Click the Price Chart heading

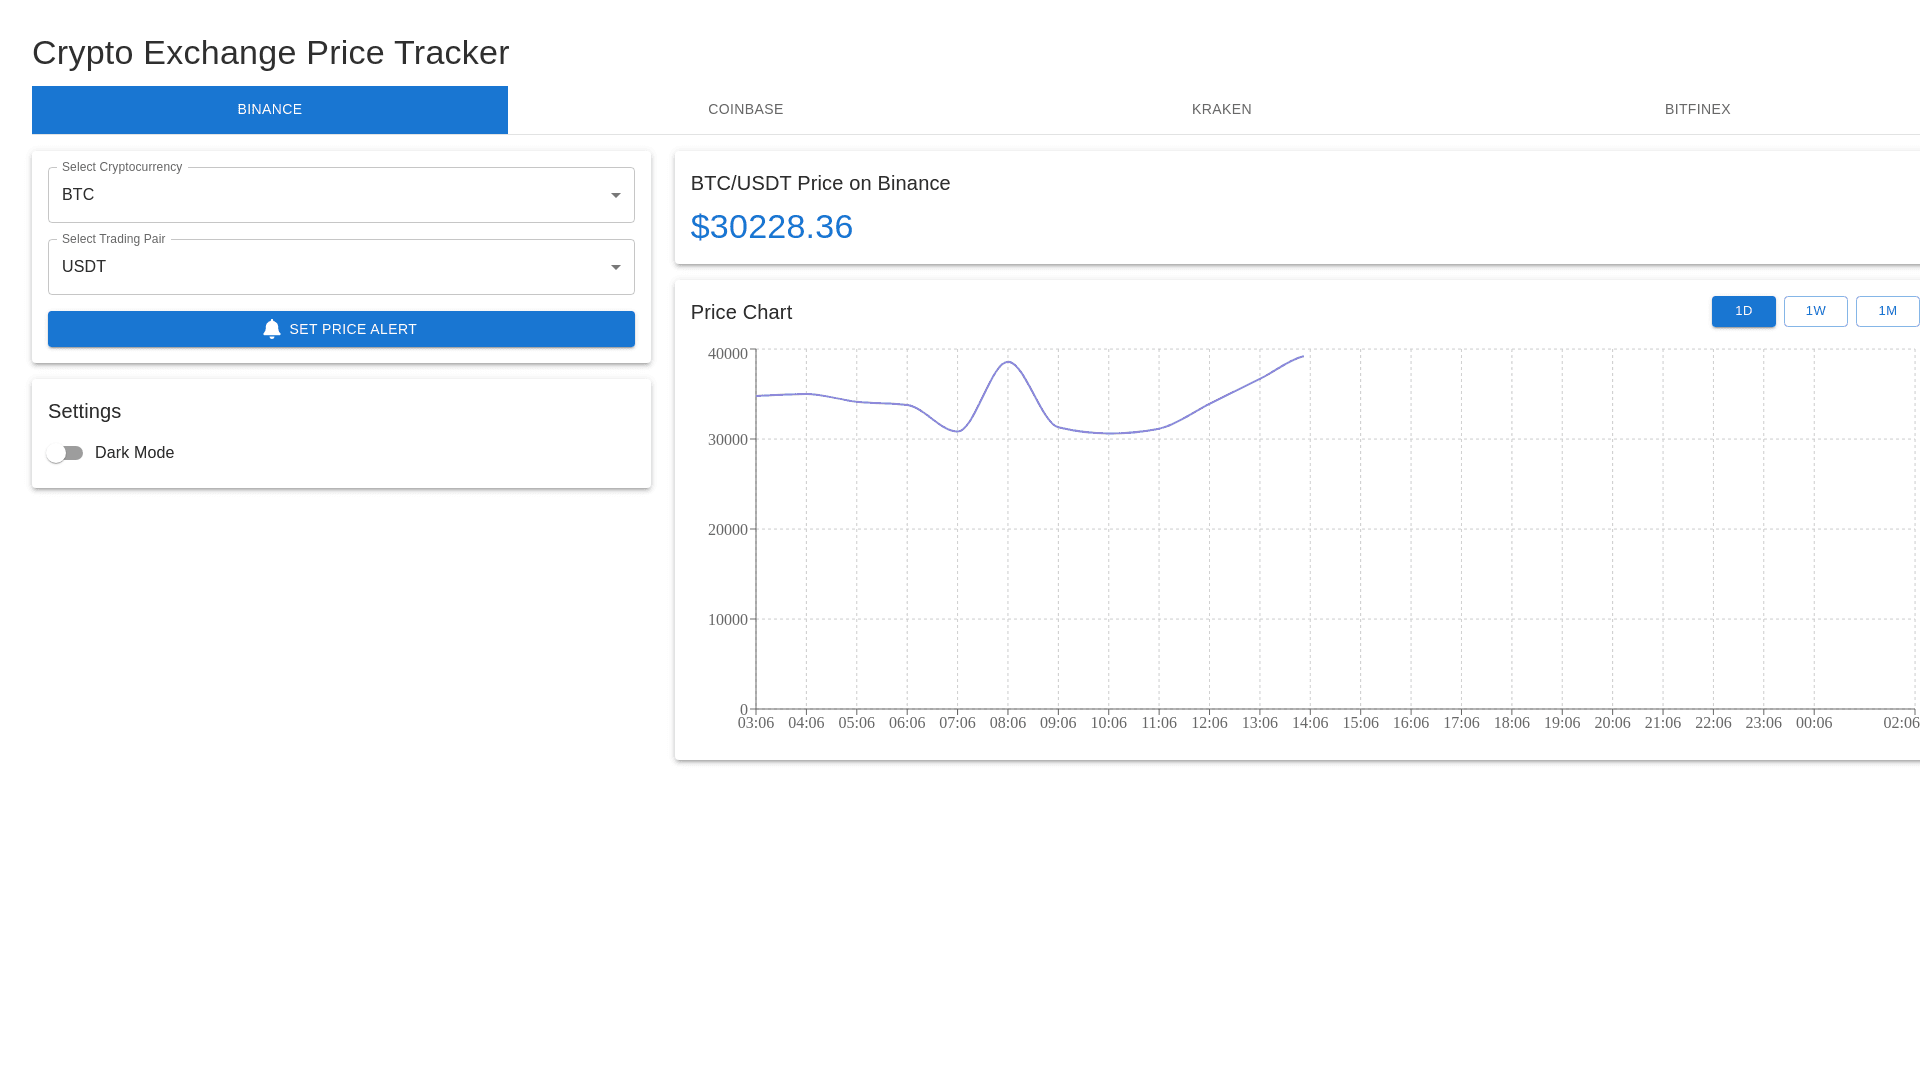click(x=741, y=312)
